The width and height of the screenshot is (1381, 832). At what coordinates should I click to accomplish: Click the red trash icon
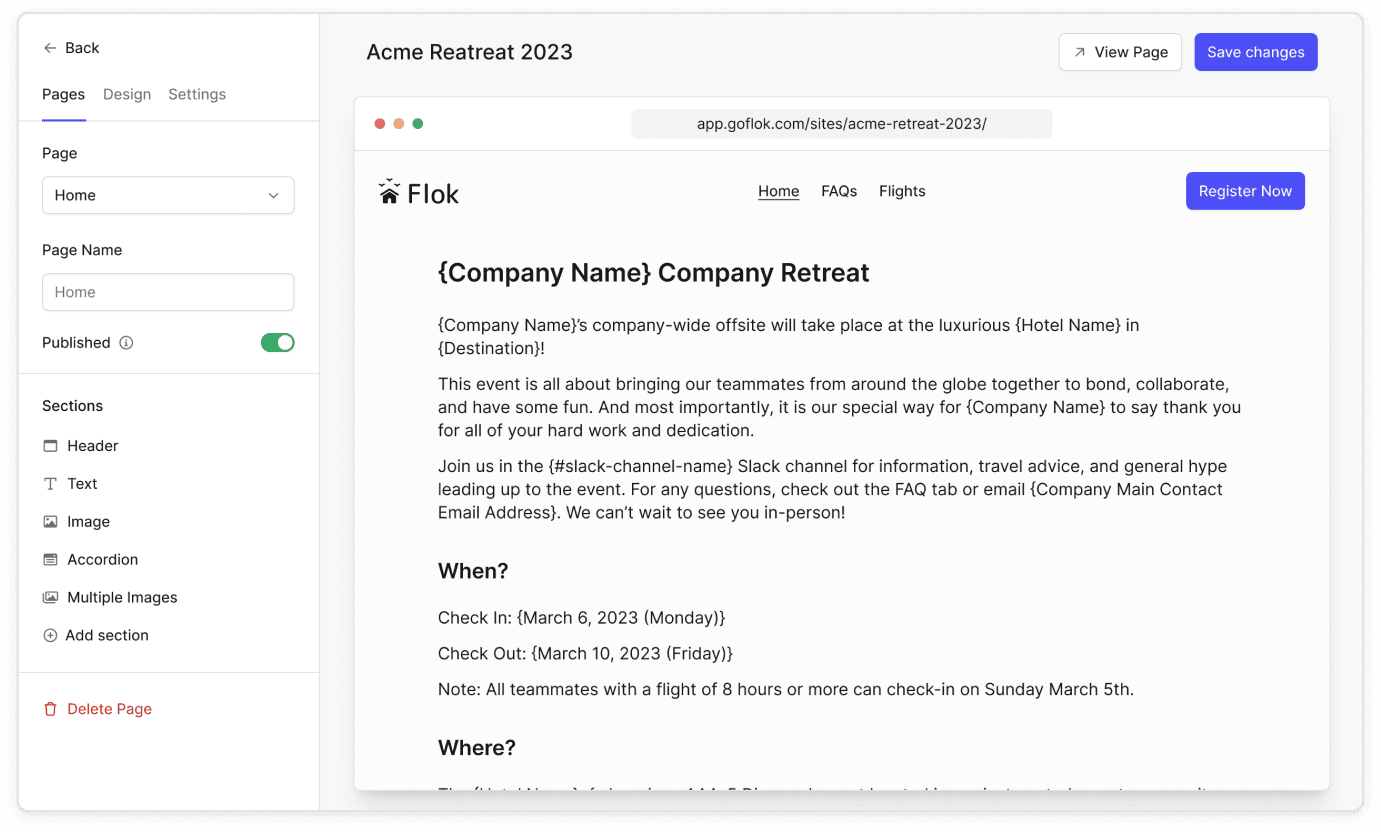click(50, 709)
